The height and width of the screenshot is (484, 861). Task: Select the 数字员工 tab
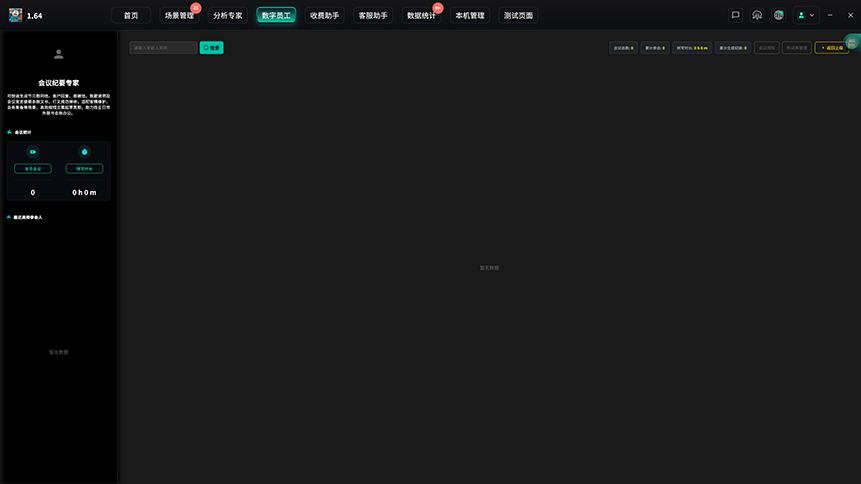[x=276, y=15]
